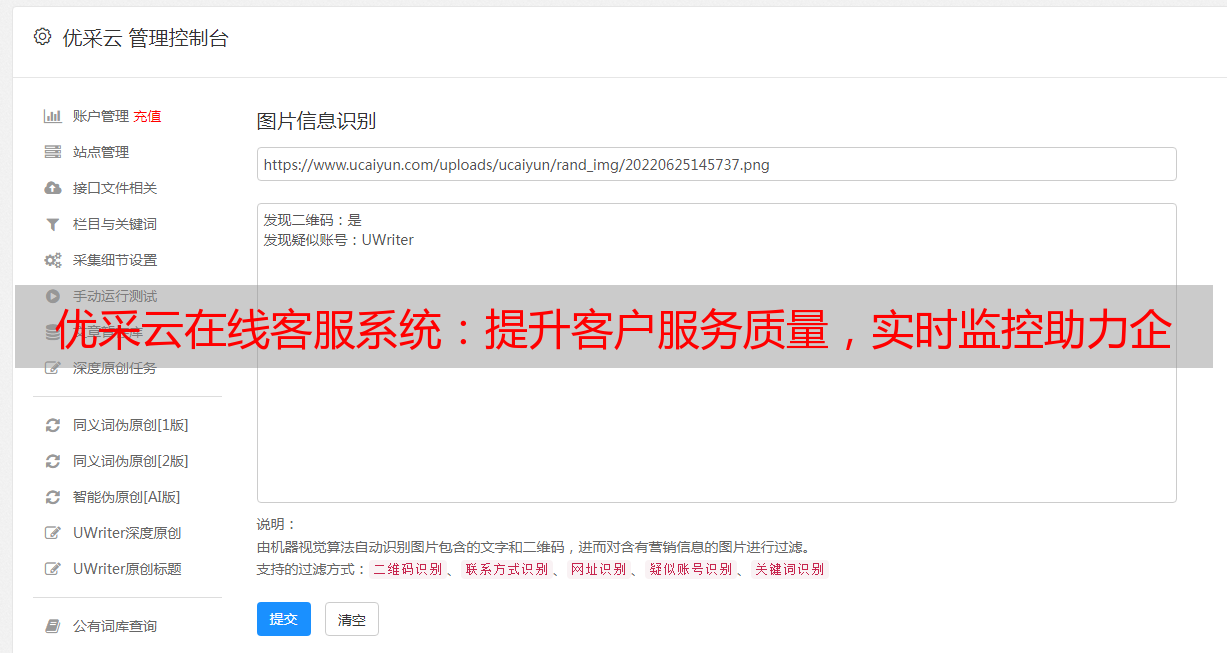Image resolution: width=1227 pixels, height=653 pixels.
Task: Select 栏目与关键词 in the sidebar
Action: (x=115, y=224)
